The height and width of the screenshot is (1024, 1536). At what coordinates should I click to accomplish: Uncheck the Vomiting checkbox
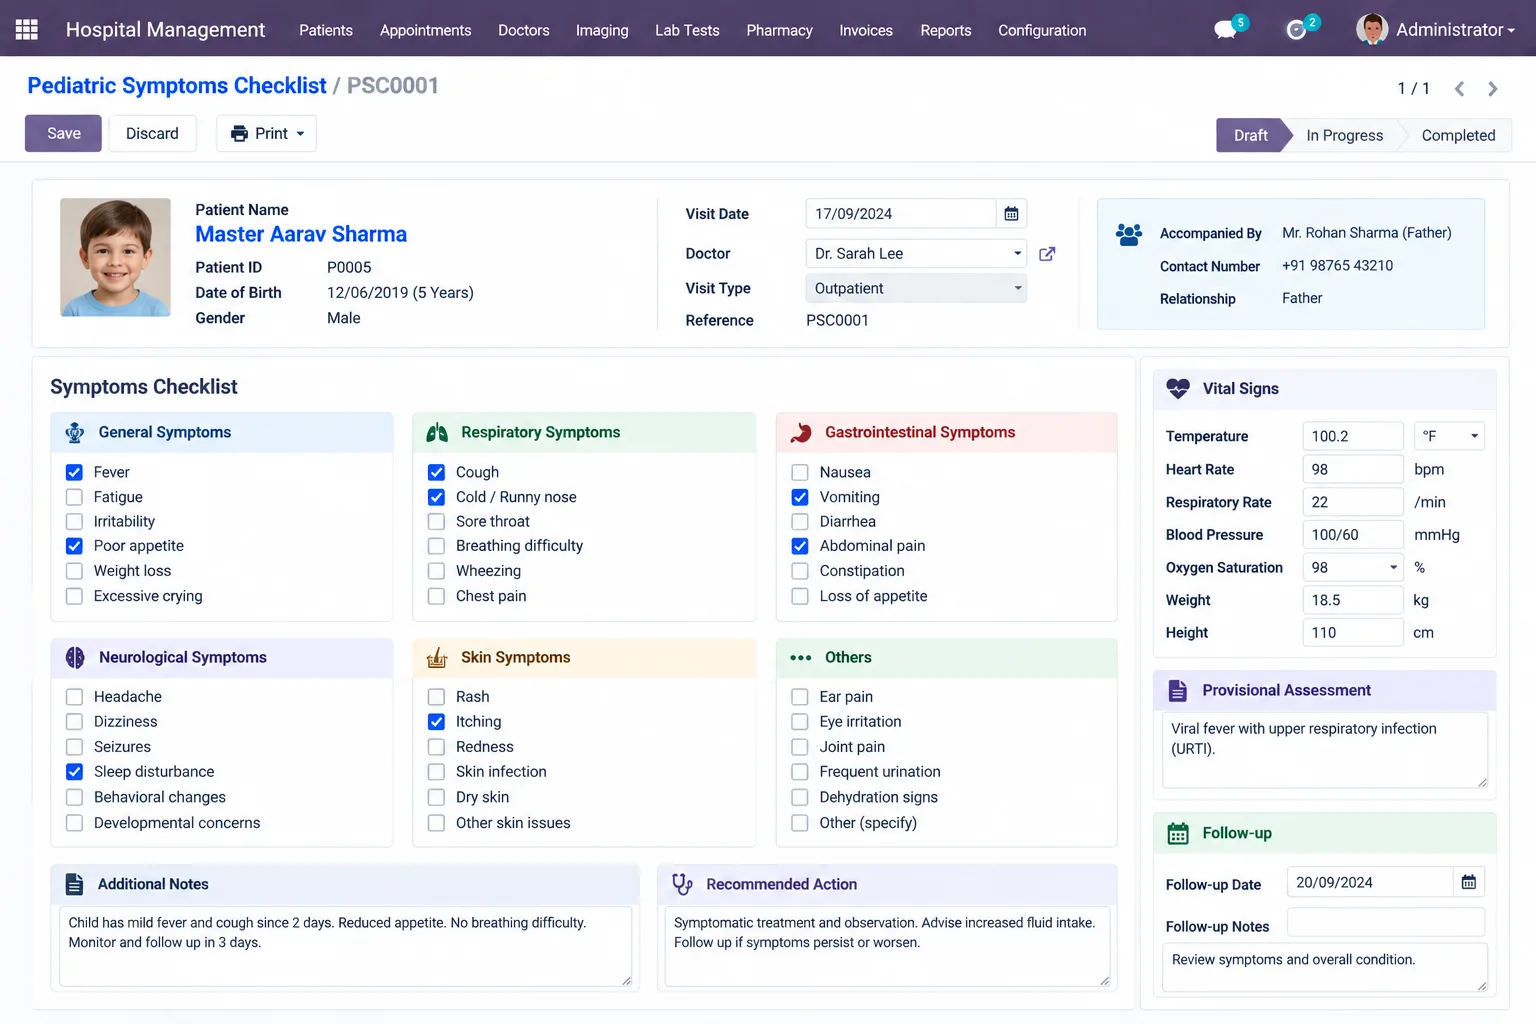tap(800, 497)
